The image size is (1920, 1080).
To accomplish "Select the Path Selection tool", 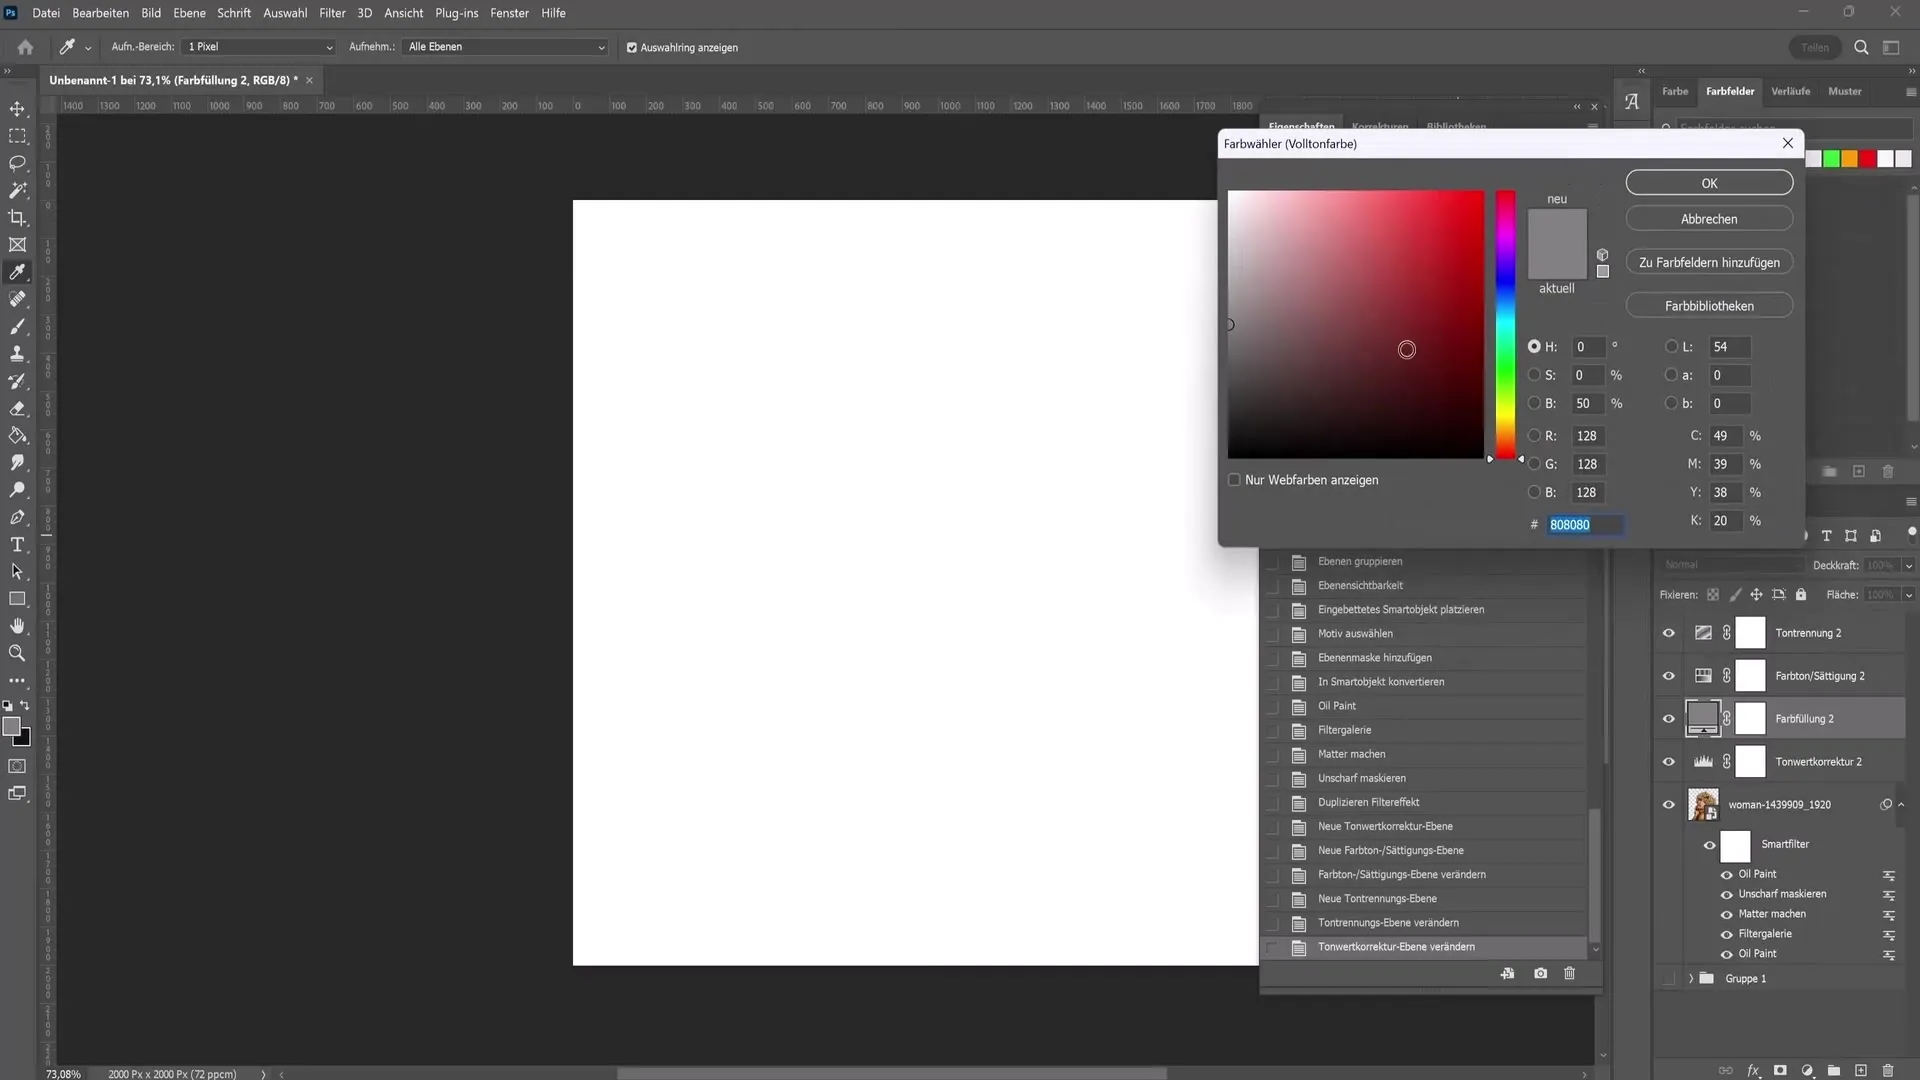I will tap(17, 572).
